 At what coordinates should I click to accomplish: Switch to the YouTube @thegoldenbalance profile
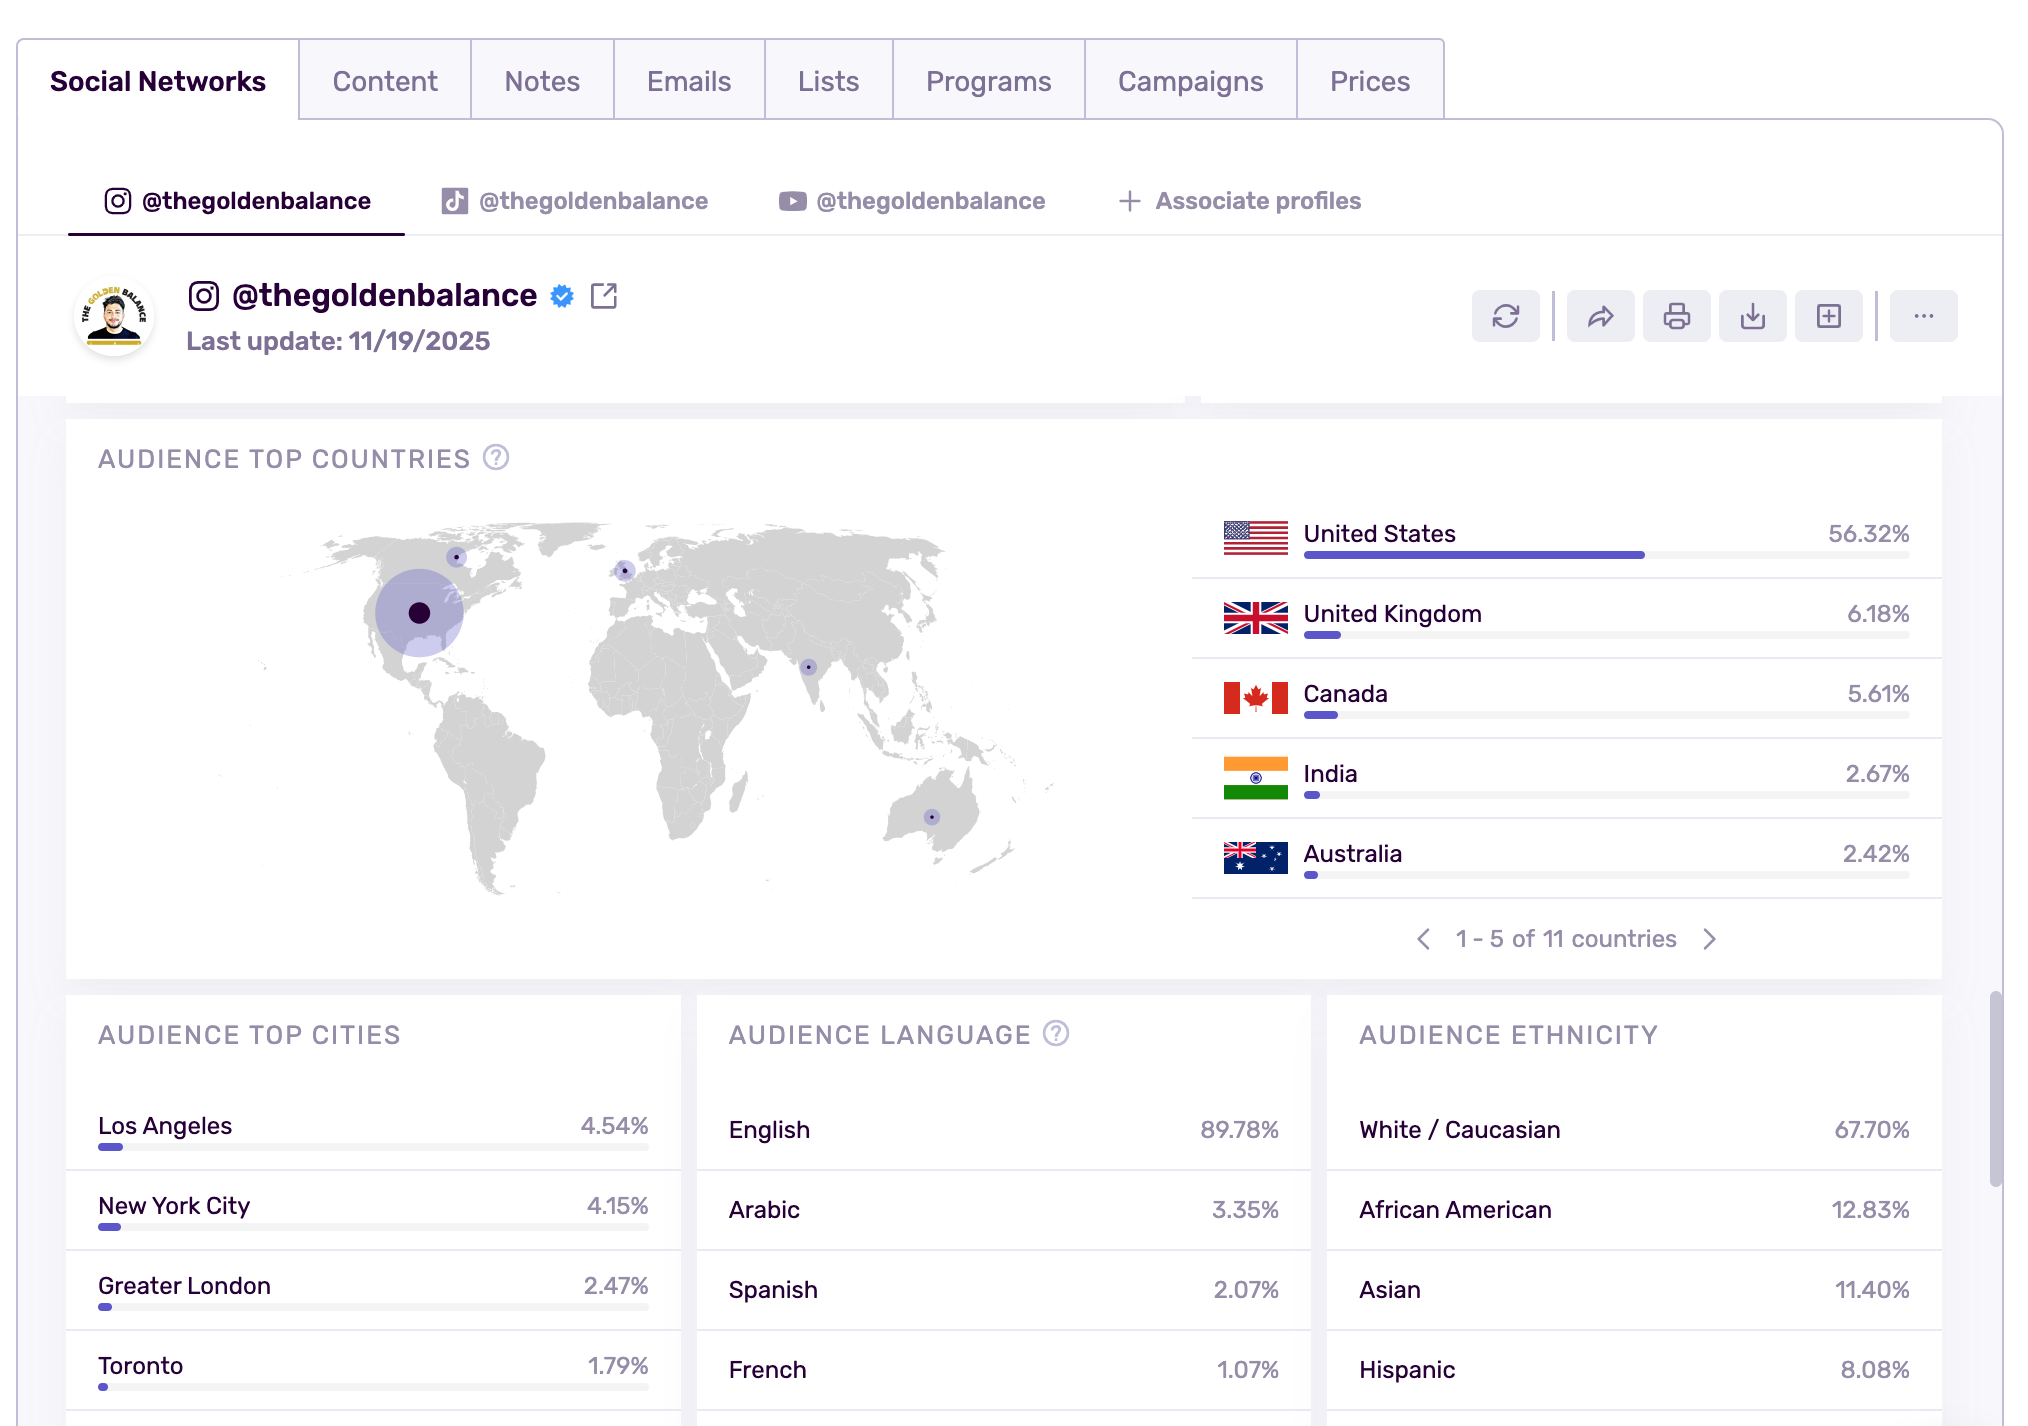(x=912, y=201)
